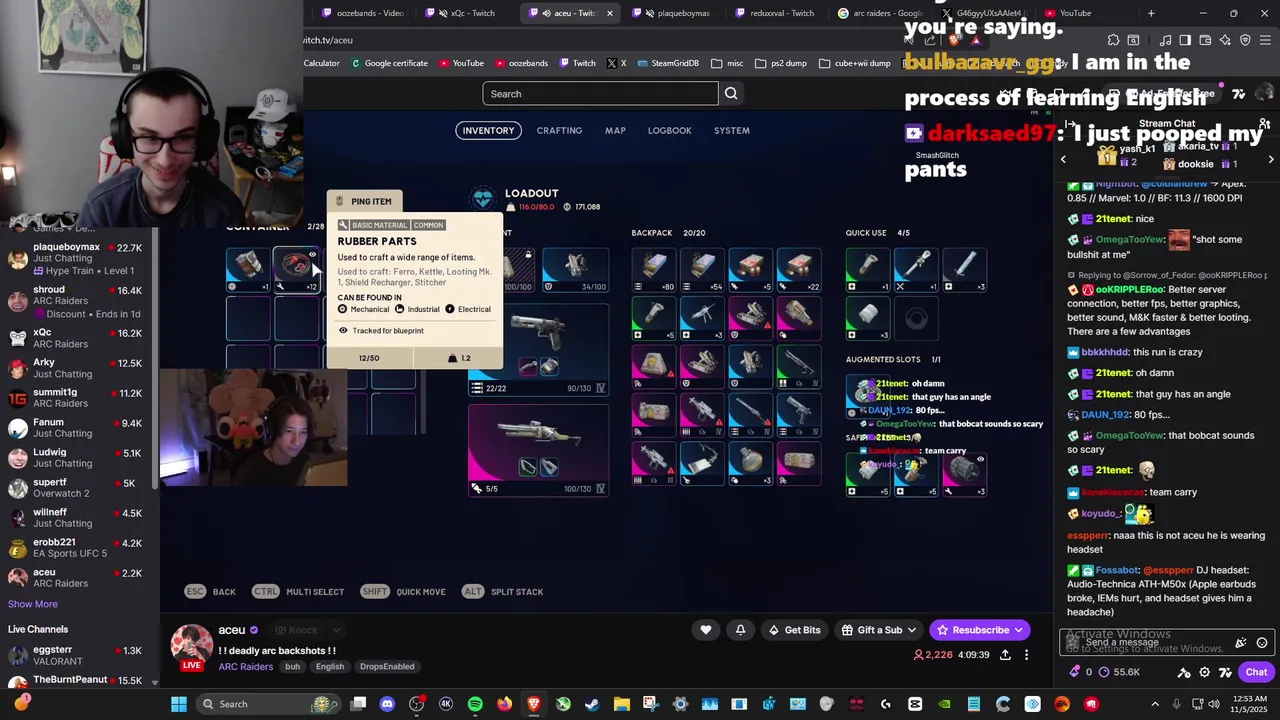Open the browser extensions puzzle icon
The width and height of the screenshot is (1280, 720).
(x=1113, y=40)
